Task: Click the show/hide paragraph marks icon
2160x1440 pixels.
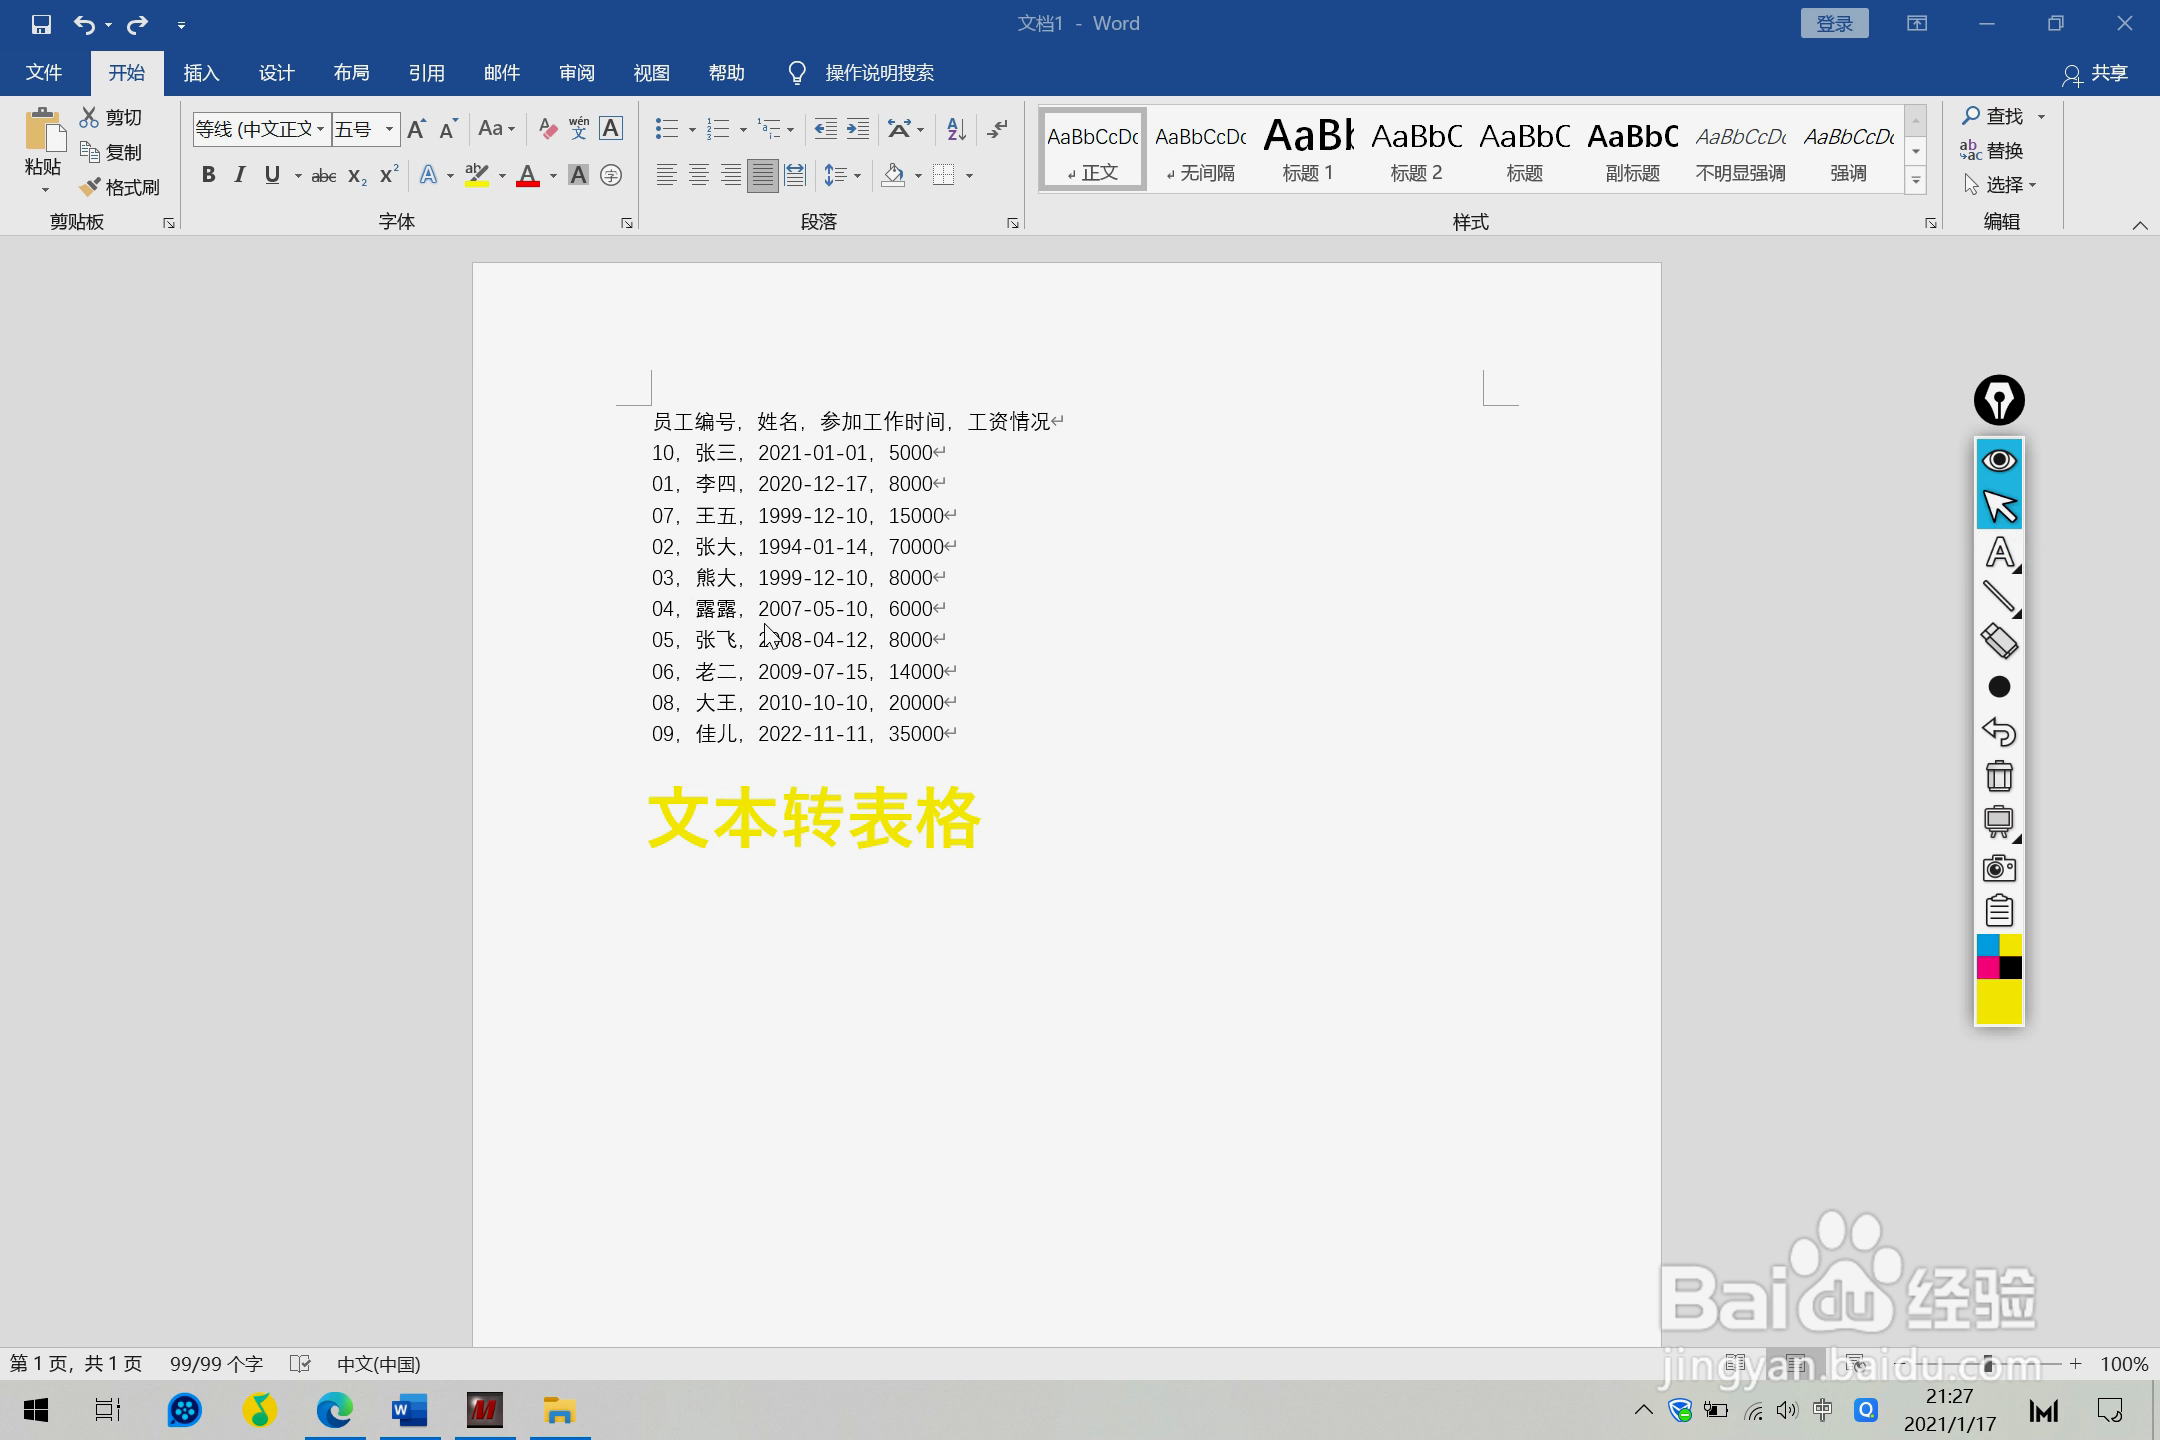Action: 996,128
